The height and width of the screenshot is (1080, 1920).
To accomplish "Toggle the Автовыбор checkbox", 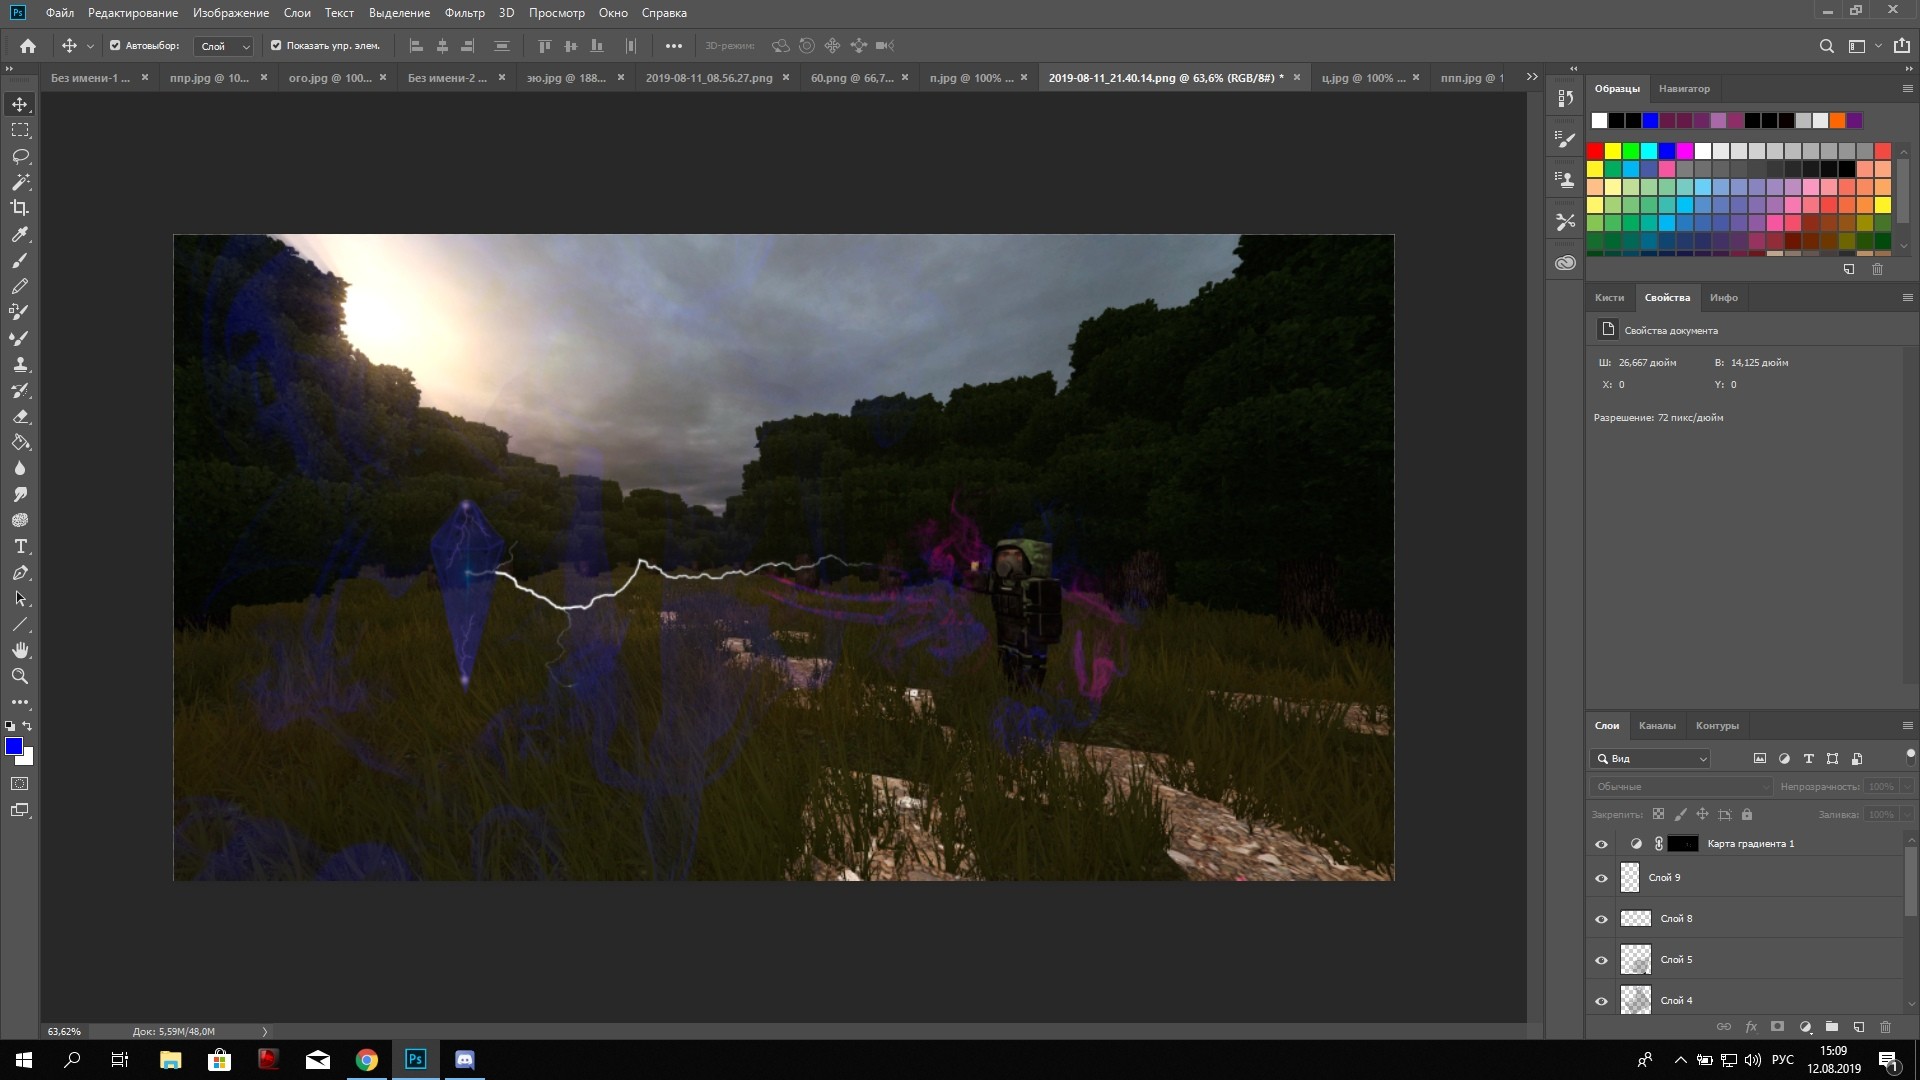I will [115, 46].
